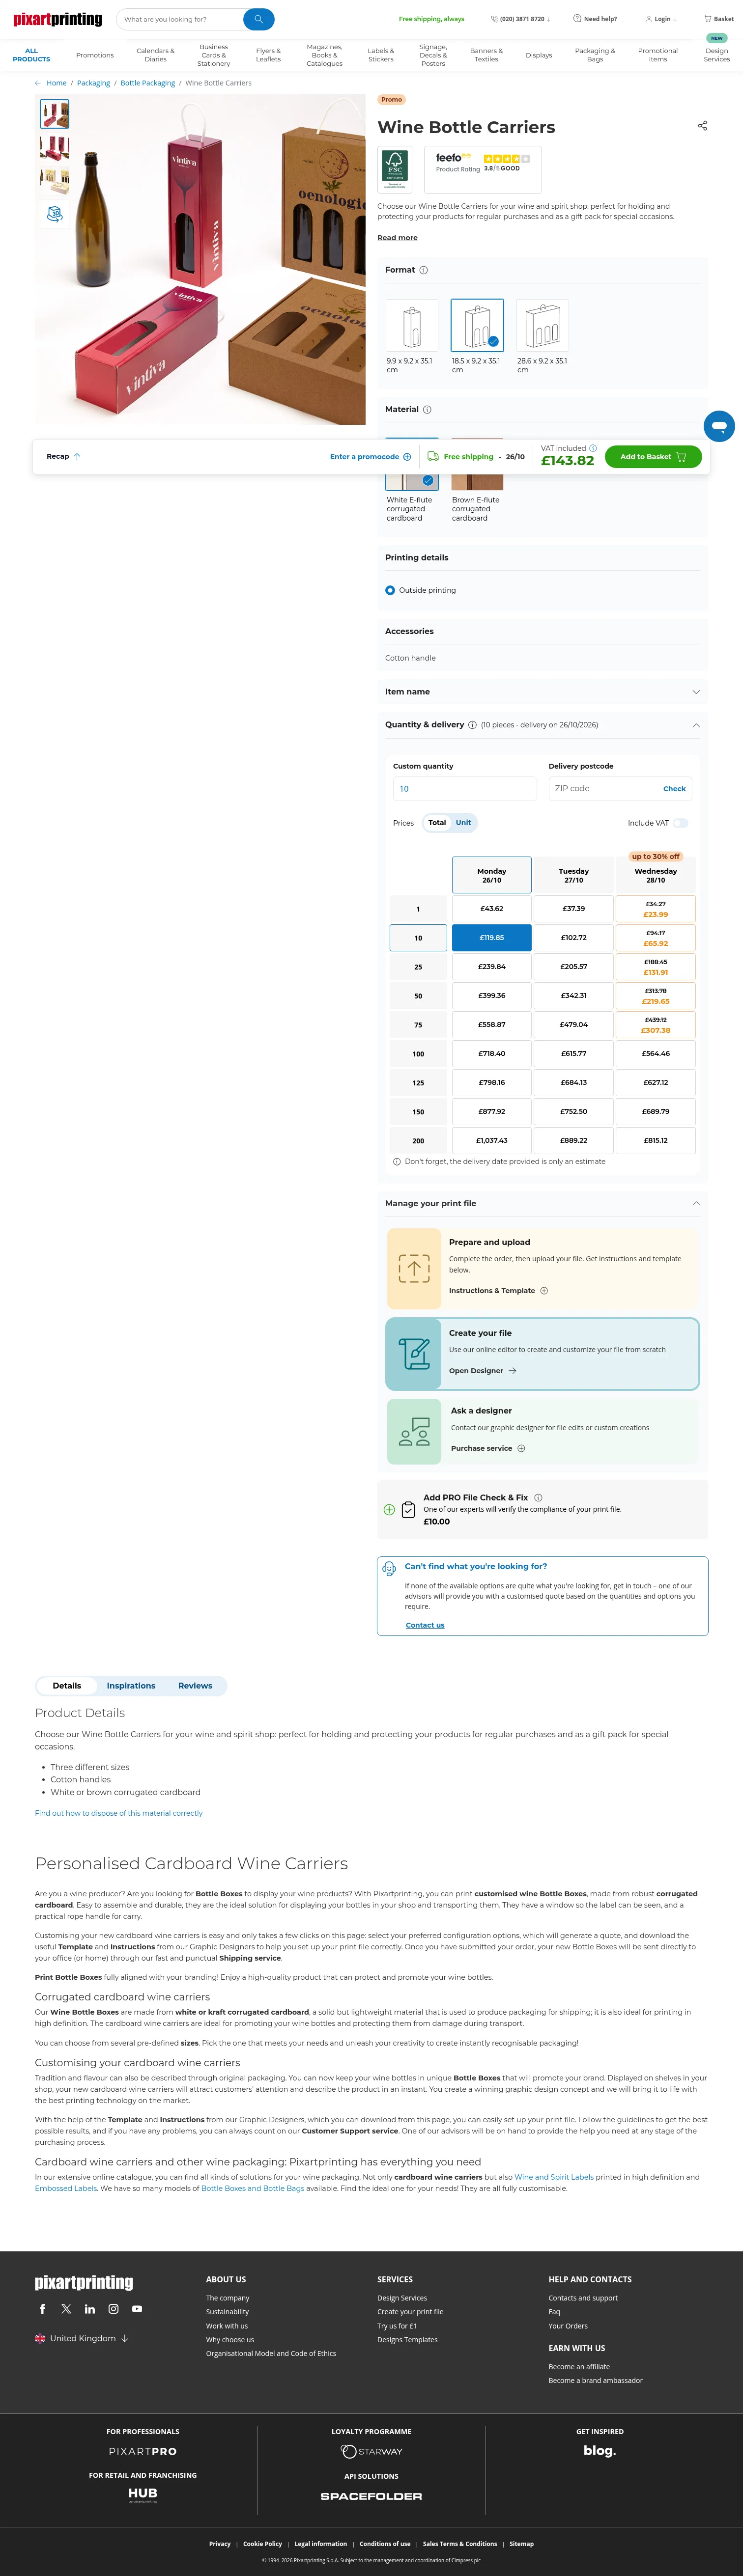The height and width of the screenshot is (2576, 743).
Task: Open the X social icon in footer
Action: coord(66,2309)
